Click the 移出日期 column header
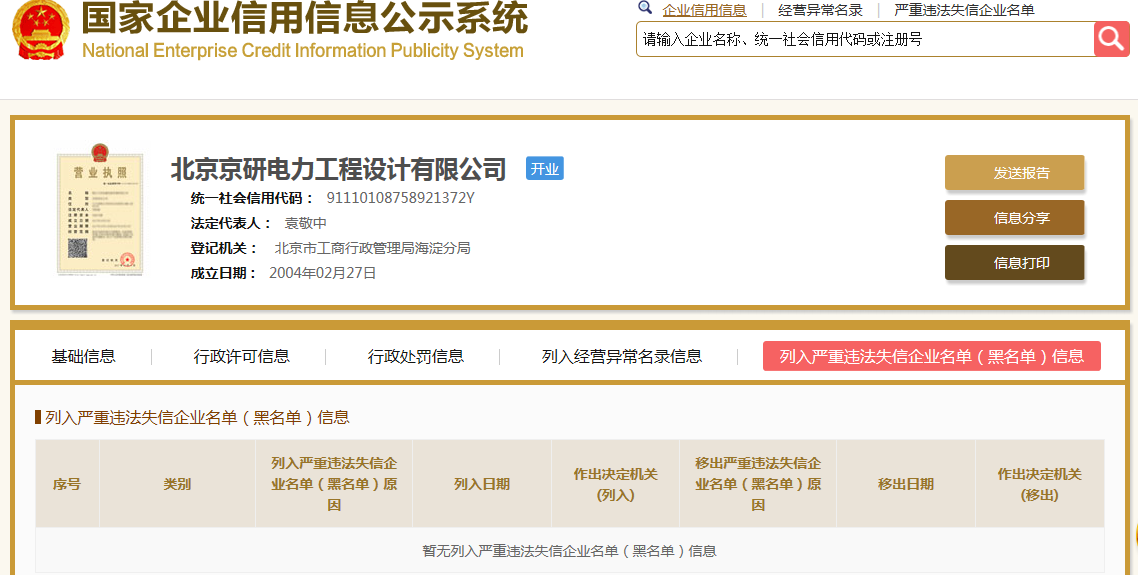 (906, 484)
